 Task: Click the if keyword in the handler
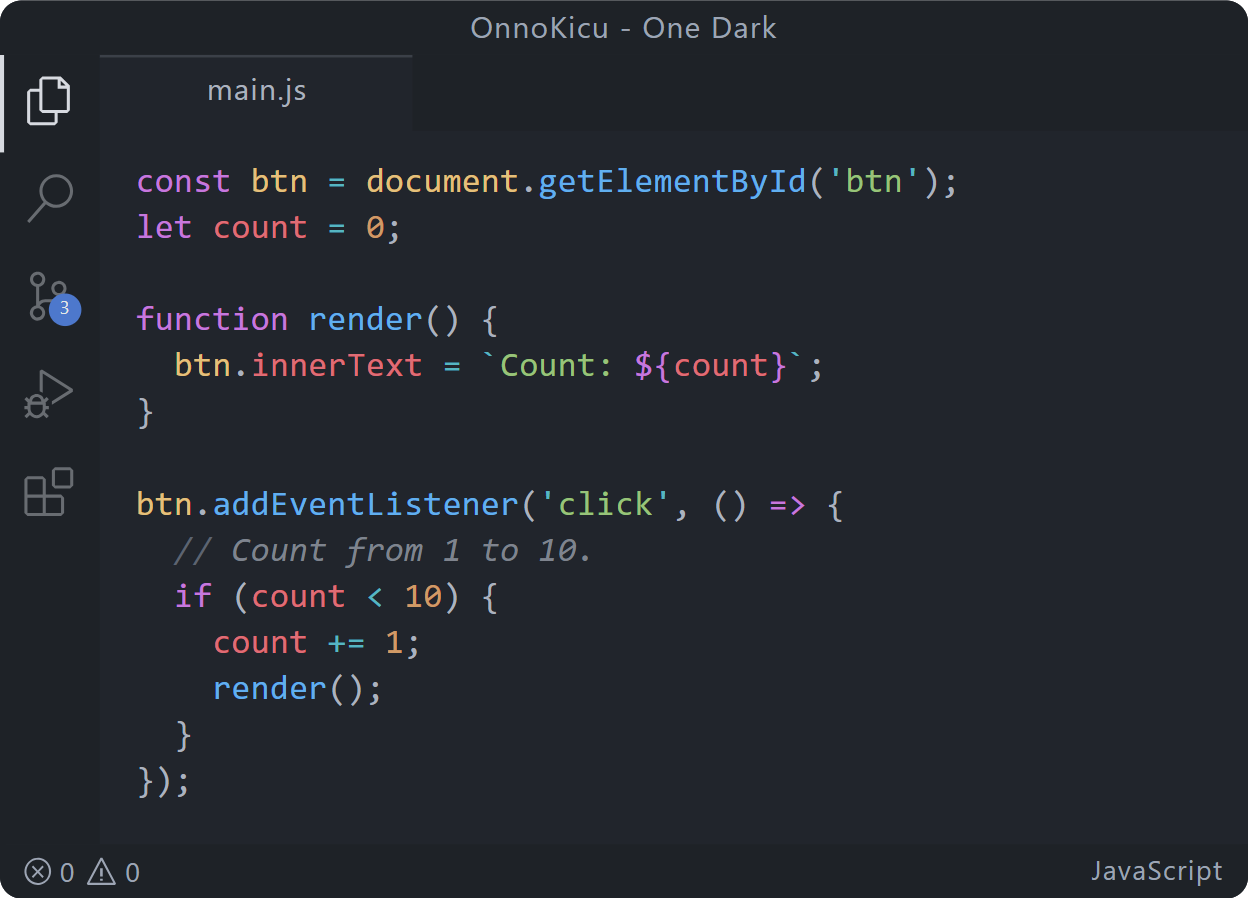coord(192,597)
